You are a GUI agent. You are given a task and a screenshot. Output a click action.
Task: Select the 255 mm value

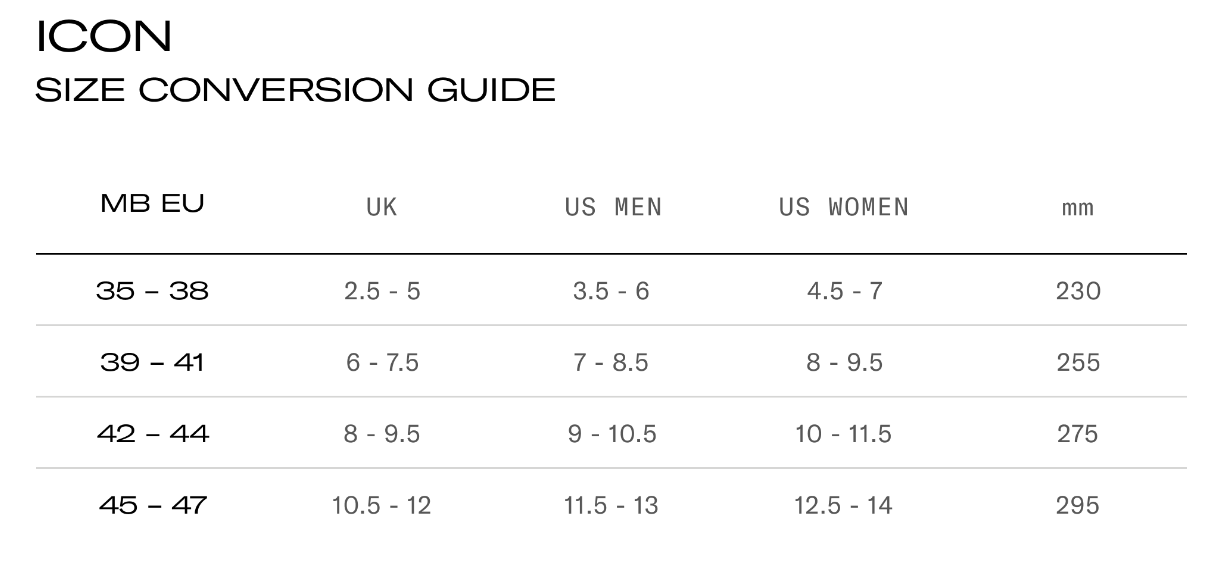(x=1078, y=362)
